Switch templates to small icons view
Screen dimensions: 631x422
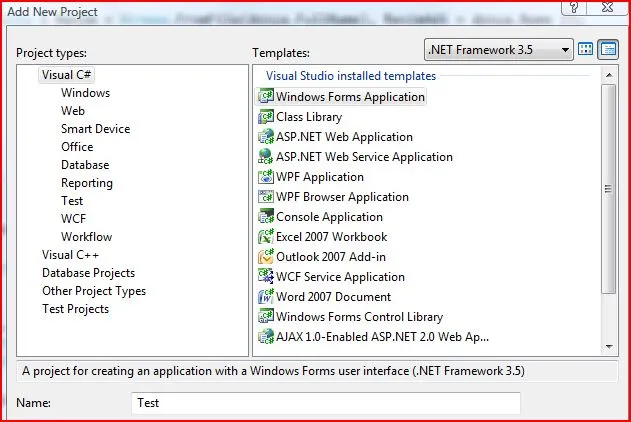(608, 49)
